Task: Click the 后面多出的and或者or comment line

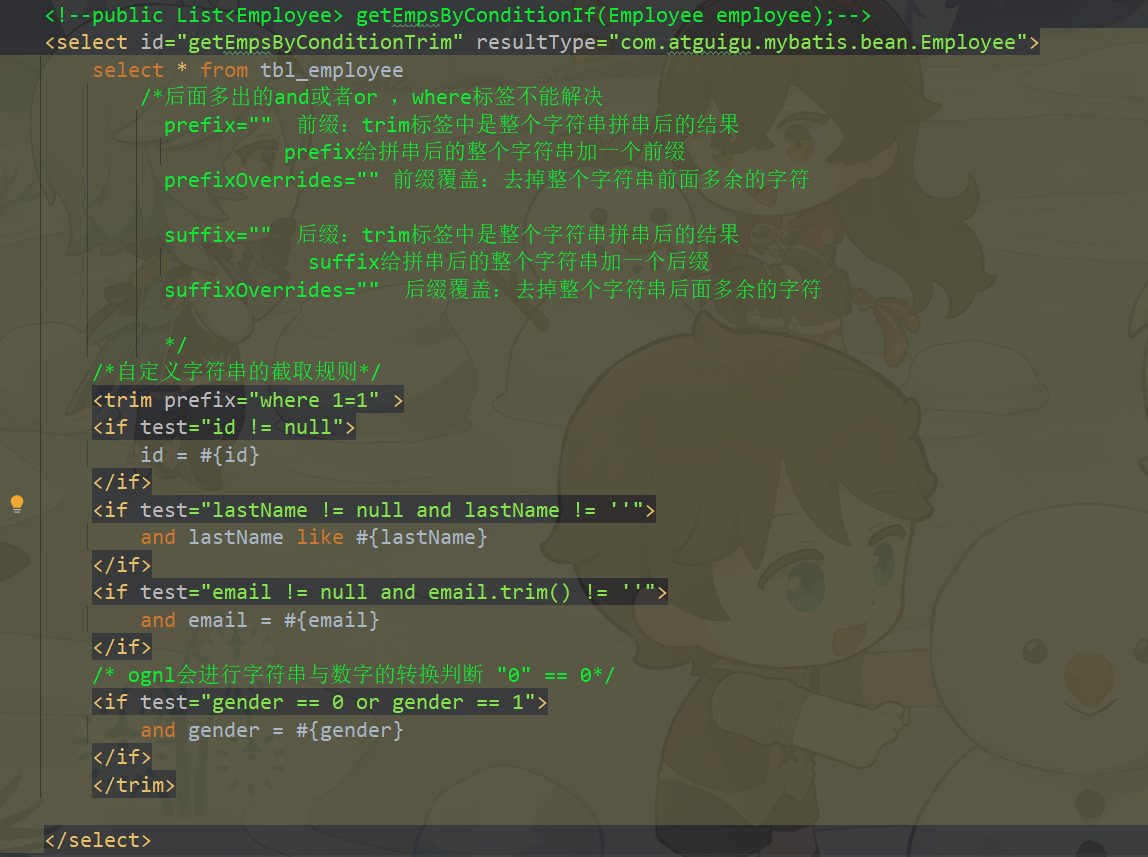Action: [372, 97]
